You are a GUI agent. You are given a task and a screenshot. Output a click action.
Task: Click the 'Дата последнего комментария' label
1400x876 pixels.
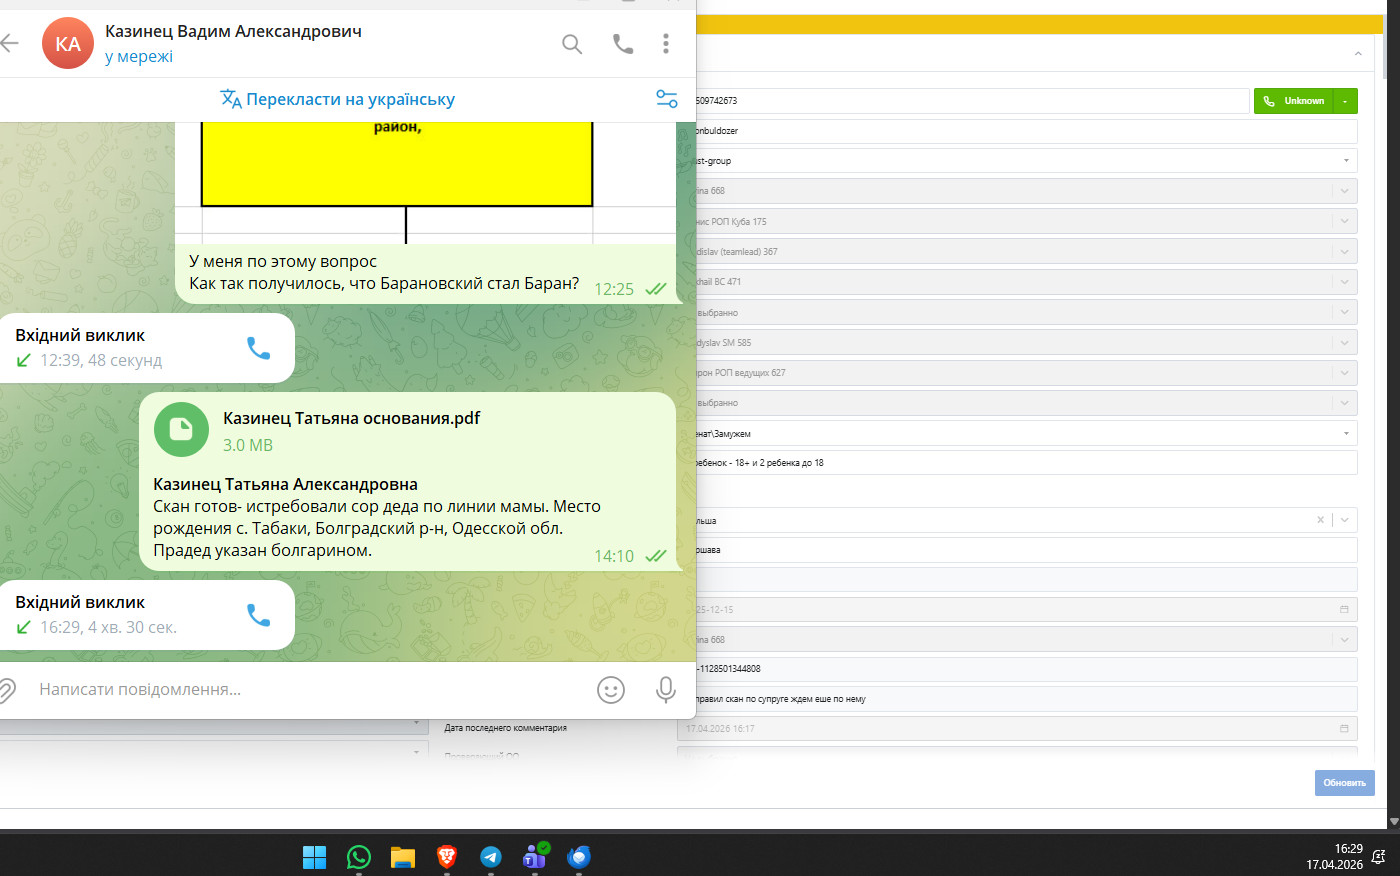[506, 728]
